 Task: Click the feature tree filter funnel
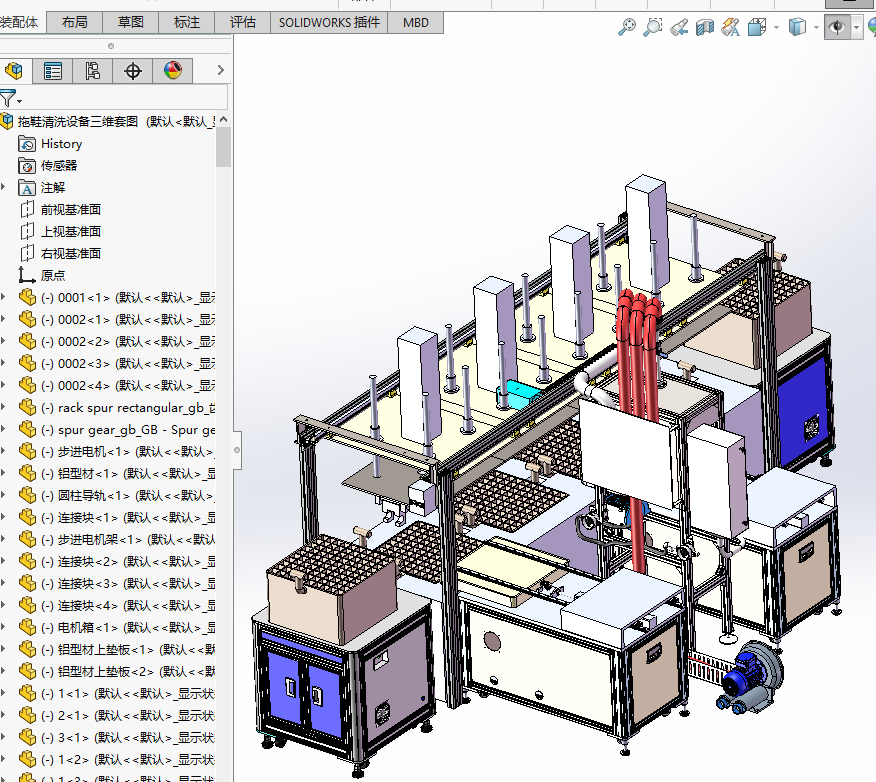(8, 98)
